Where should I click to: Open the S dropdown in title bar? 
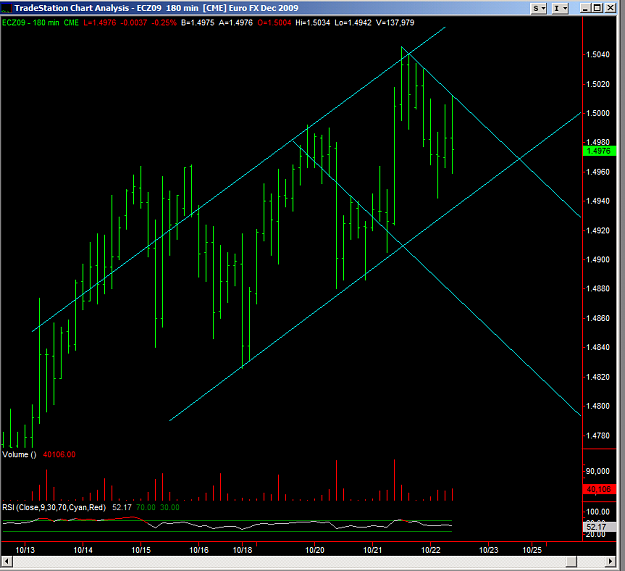pos(539,8)
